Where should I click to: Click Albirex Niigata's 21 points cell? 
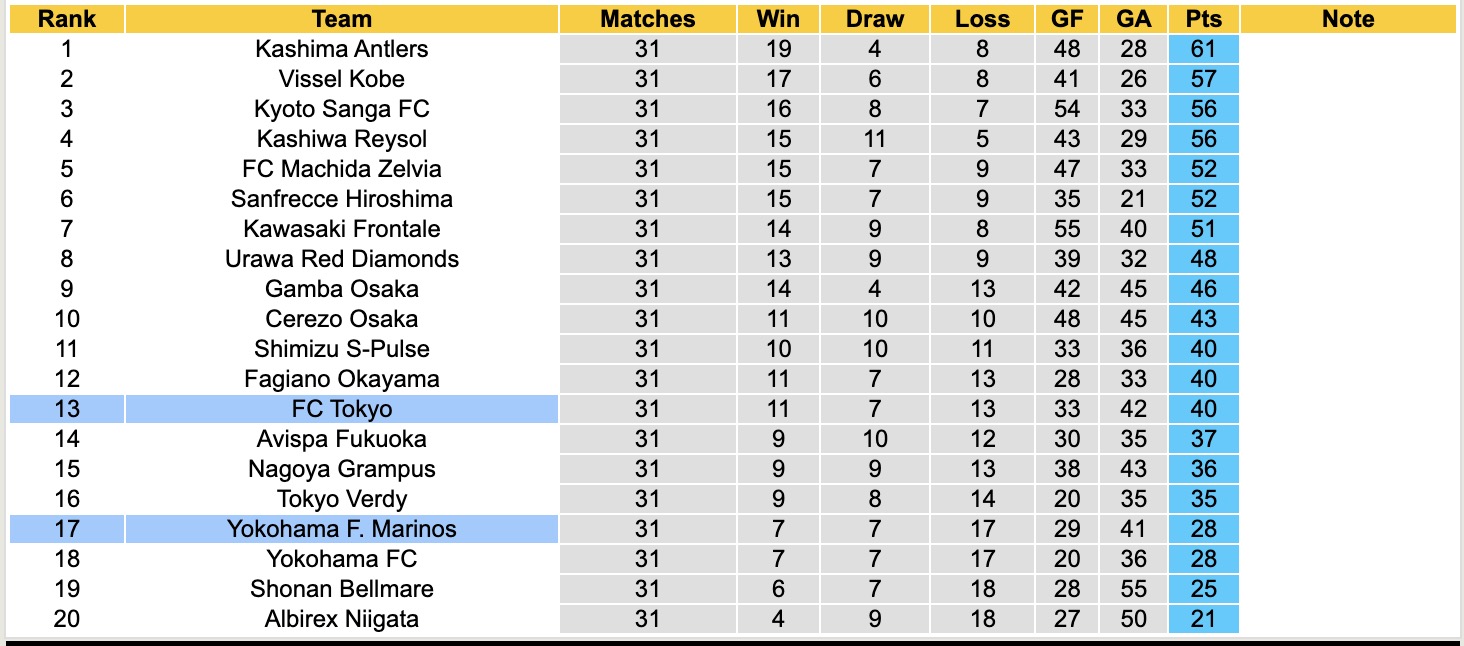pos(1203,619)
